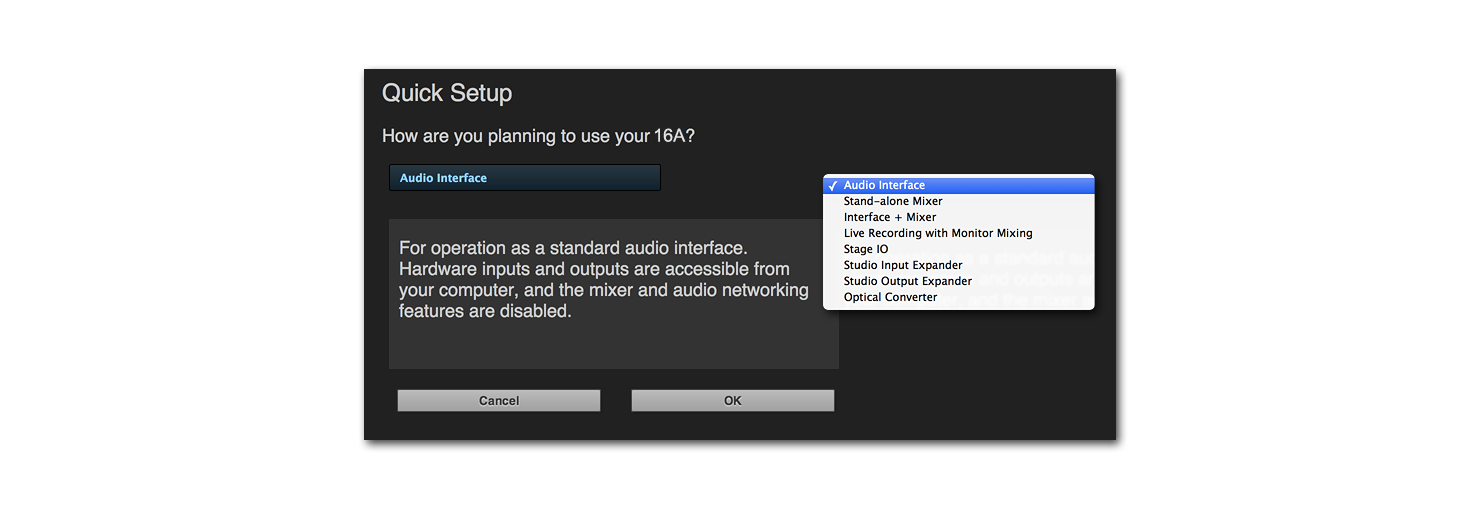Confirm the setup with OK

732,400
